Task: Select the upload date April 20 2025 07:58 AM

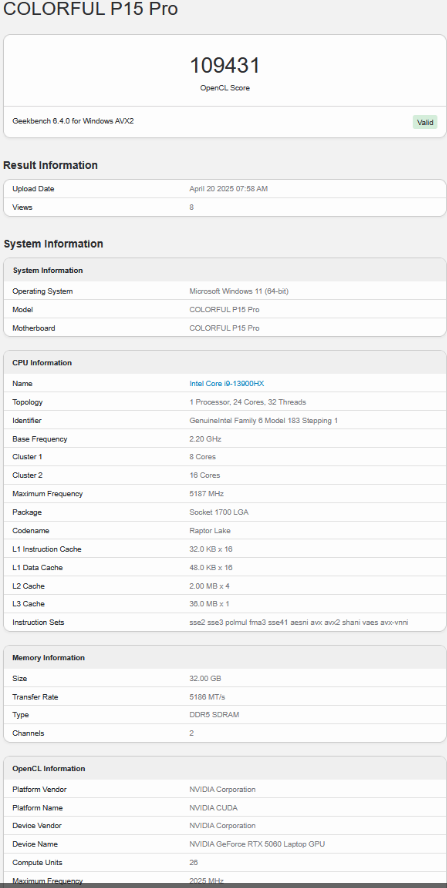Action: tap(228, 189)
